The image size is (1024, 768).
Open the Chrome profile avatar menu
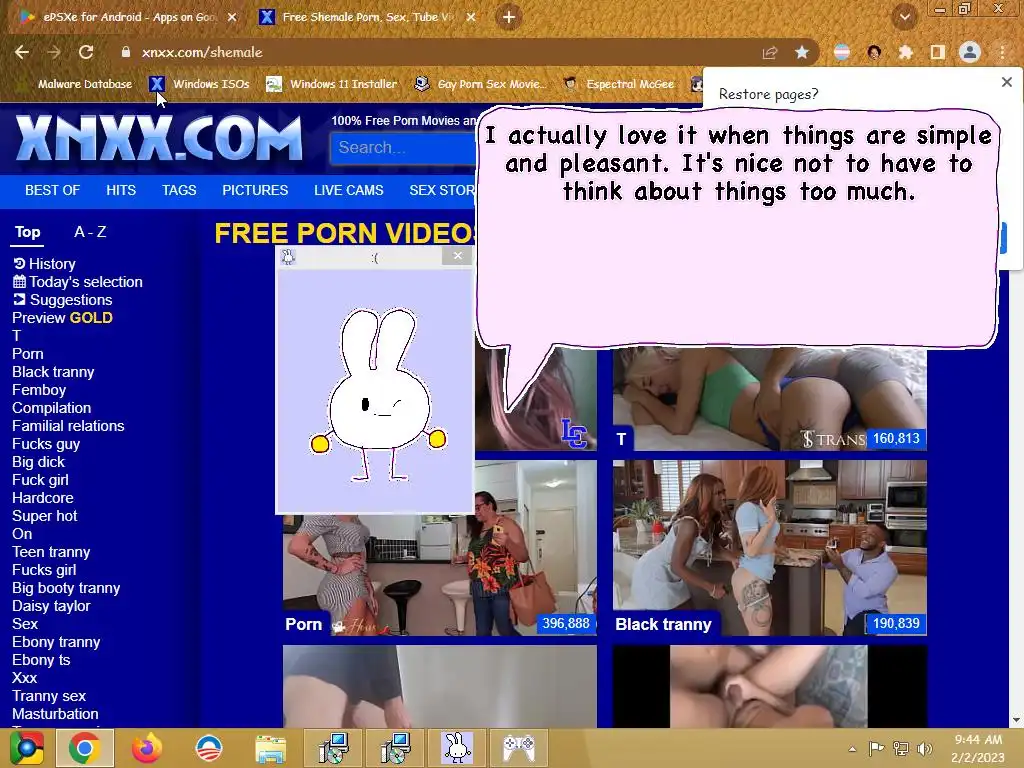tap(970, 52)
